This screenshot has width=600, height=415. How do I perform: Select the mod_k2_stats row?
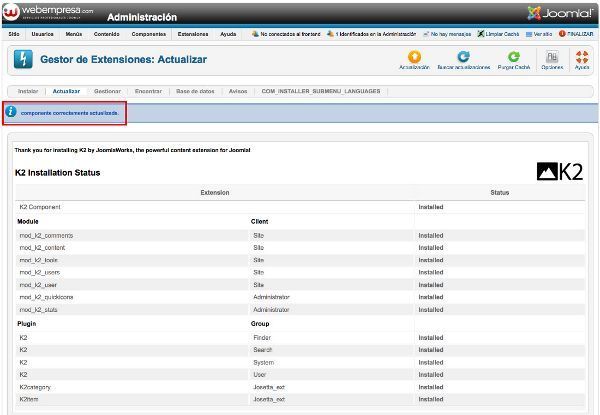click(300, 309)
